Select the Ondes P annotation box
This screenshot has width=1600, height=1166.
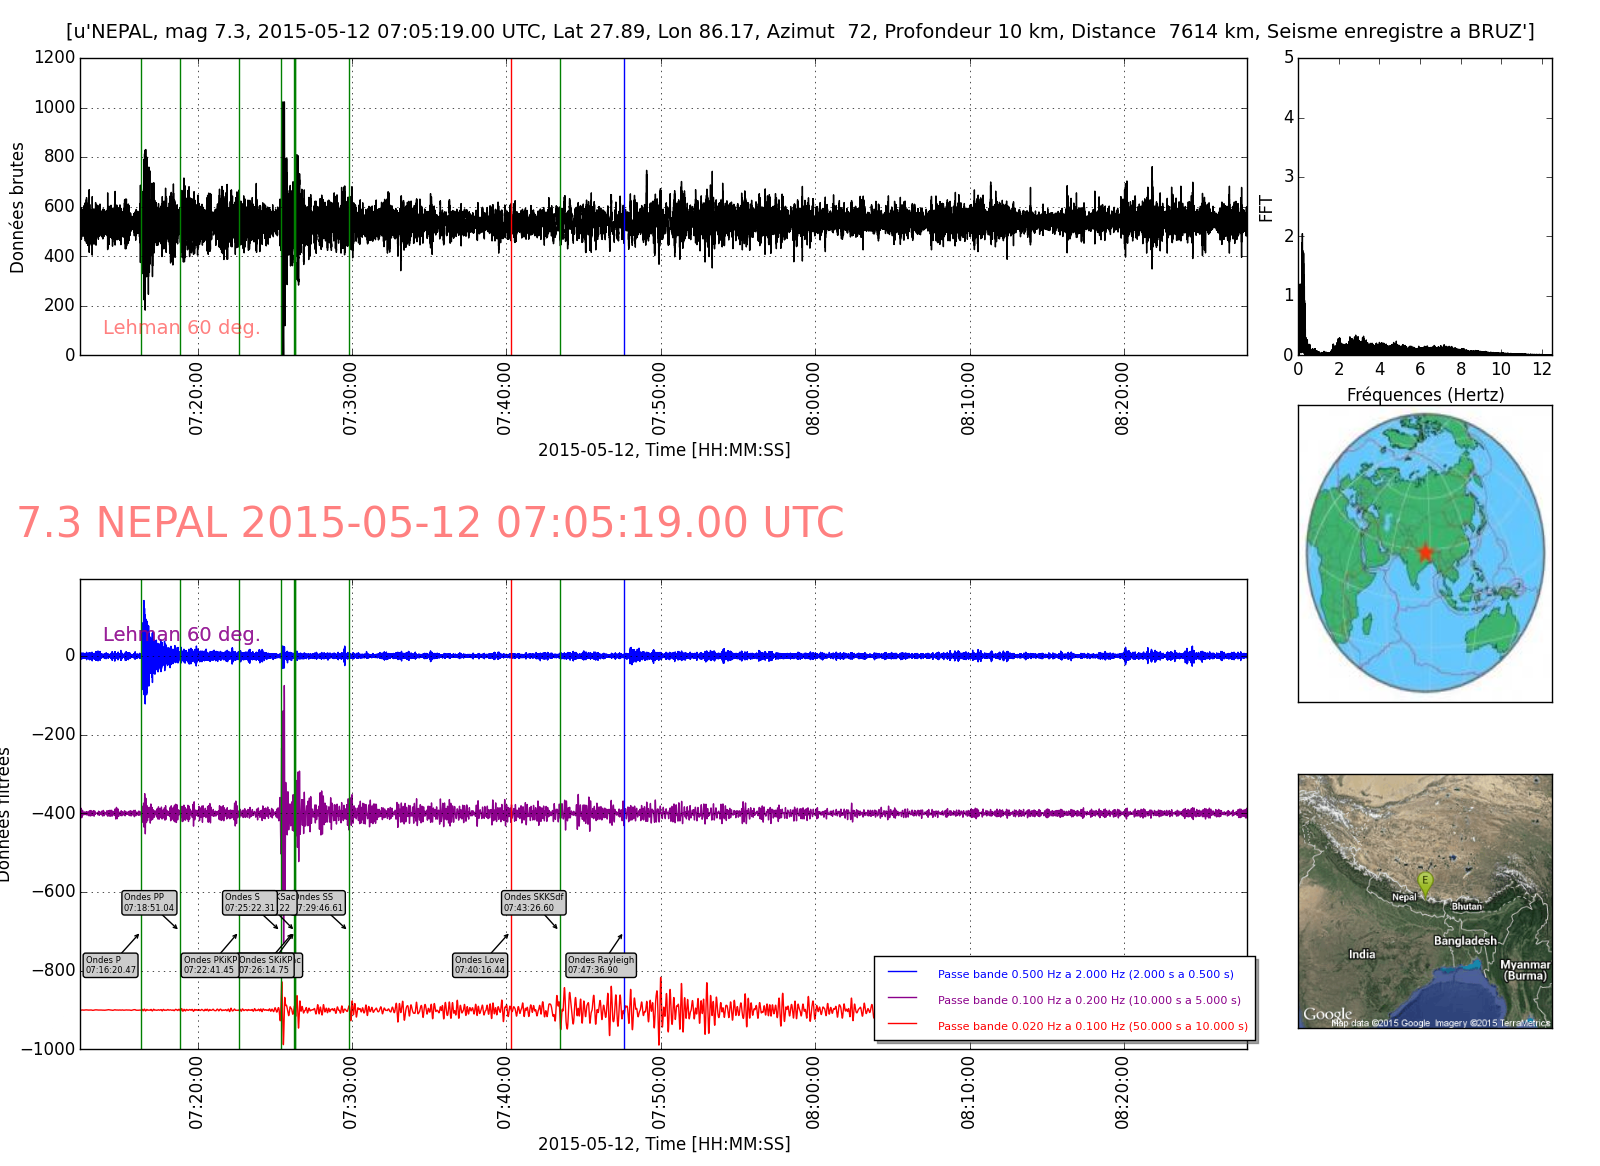pos(110,965)
